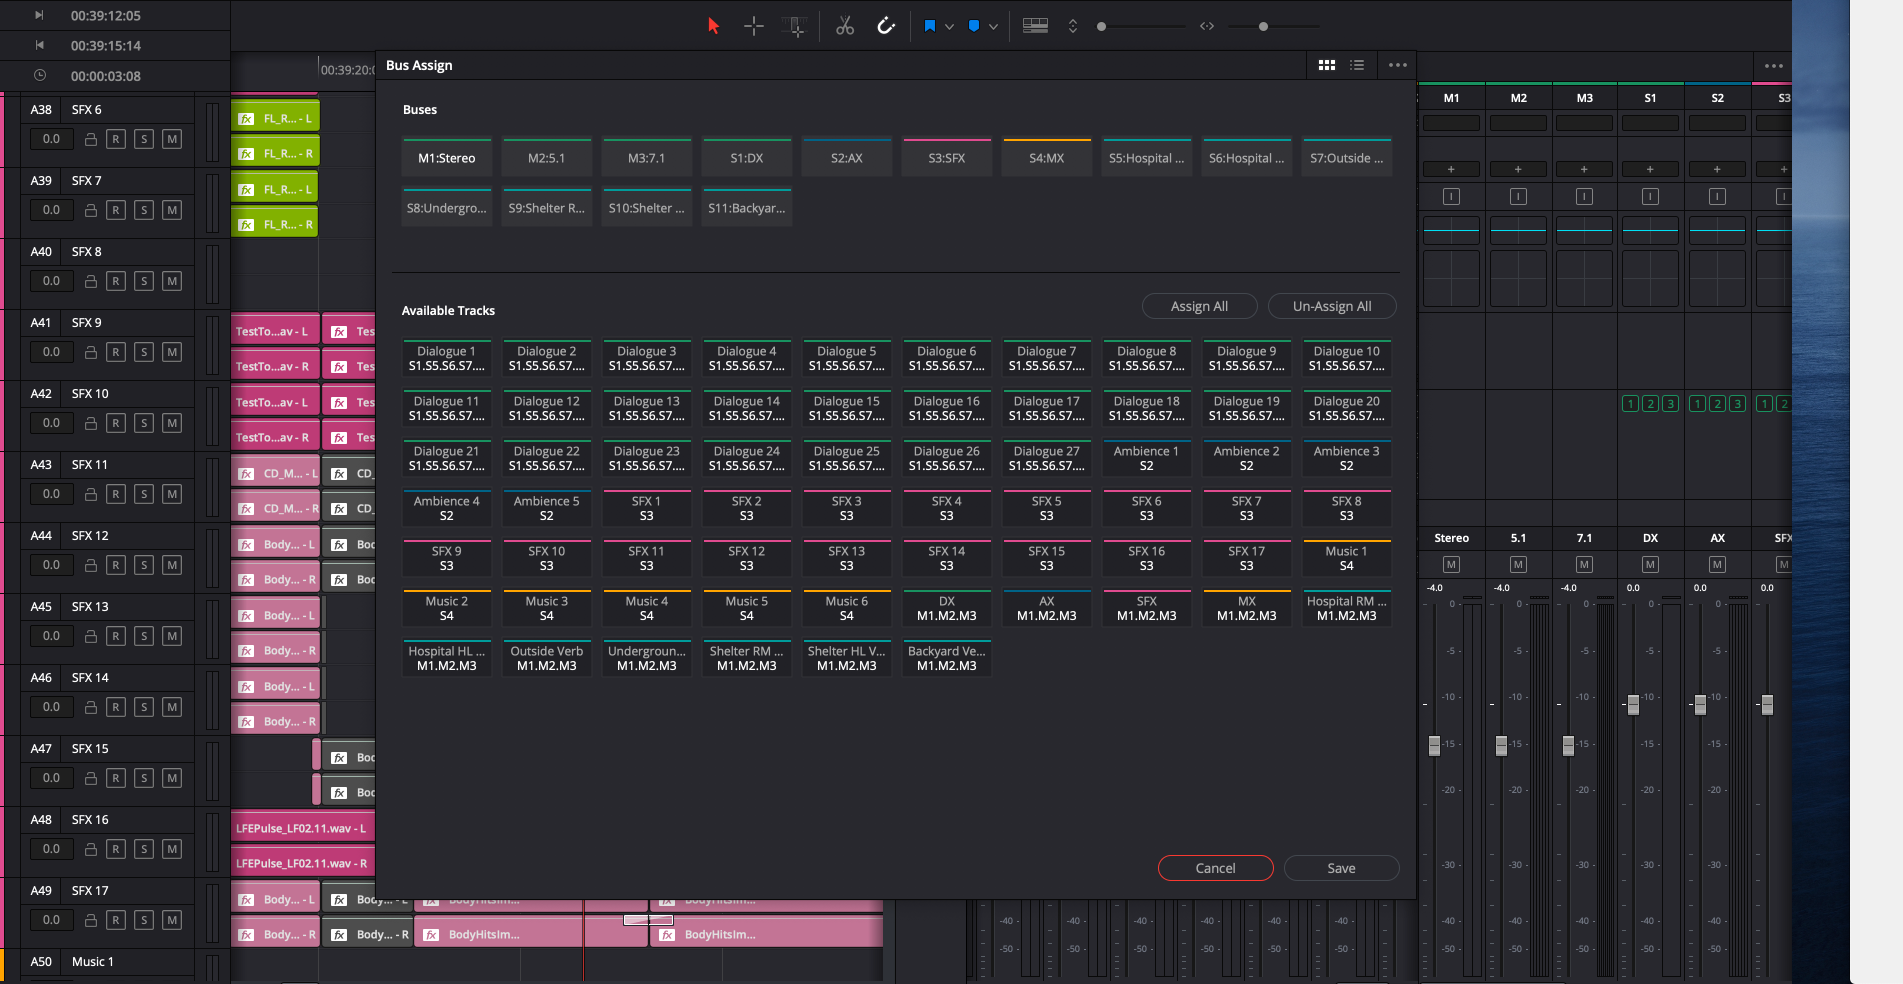The height and width of the screenshot is (984, 1903).
Task: Click the Un-Assign All button
Action: pyautogui.click(x=1332, y=306)
